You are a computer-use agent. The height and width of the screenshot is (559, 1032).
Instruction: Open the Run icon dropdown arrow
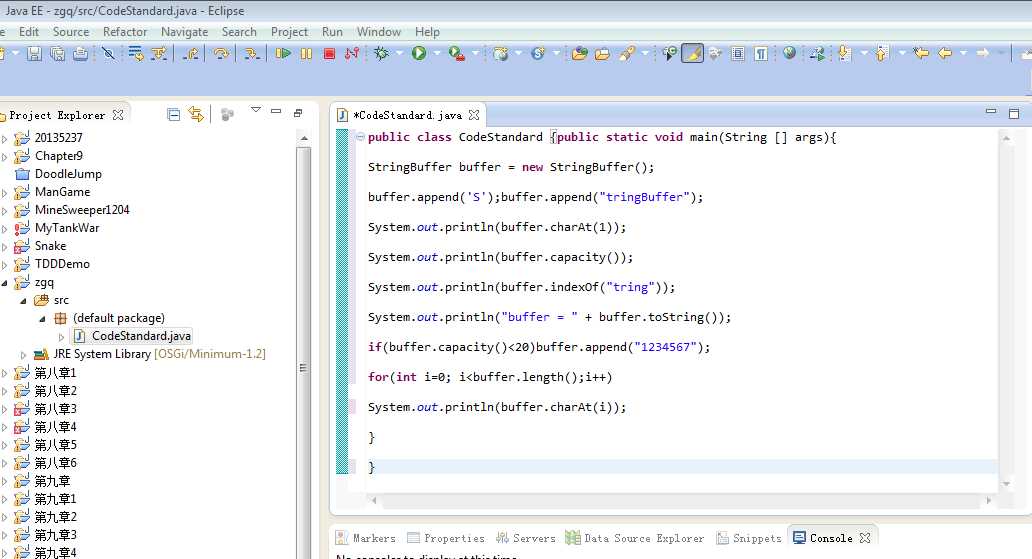(436, 53)
